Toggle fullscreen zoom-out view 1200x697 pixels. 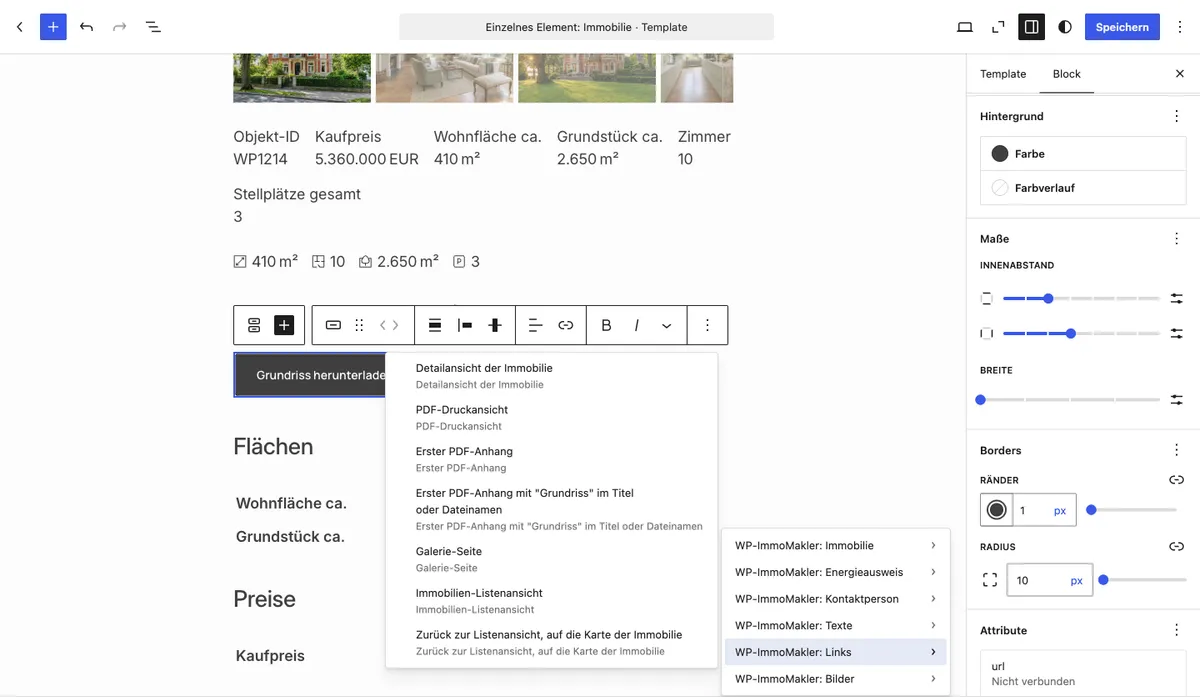tap(998, 27)
